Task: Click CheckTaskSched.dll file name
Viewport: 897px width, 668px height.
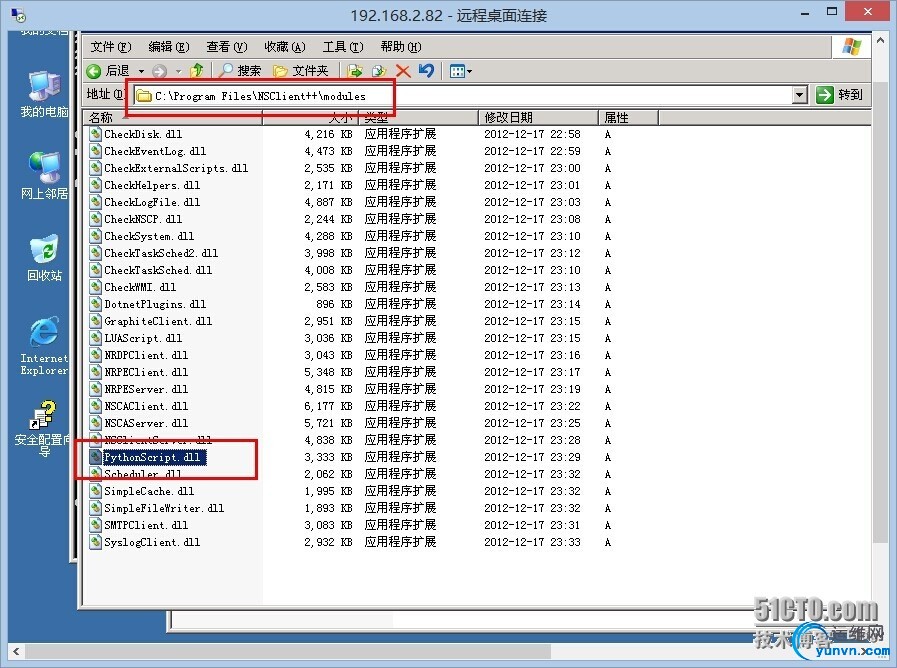Action: (158, 270)
